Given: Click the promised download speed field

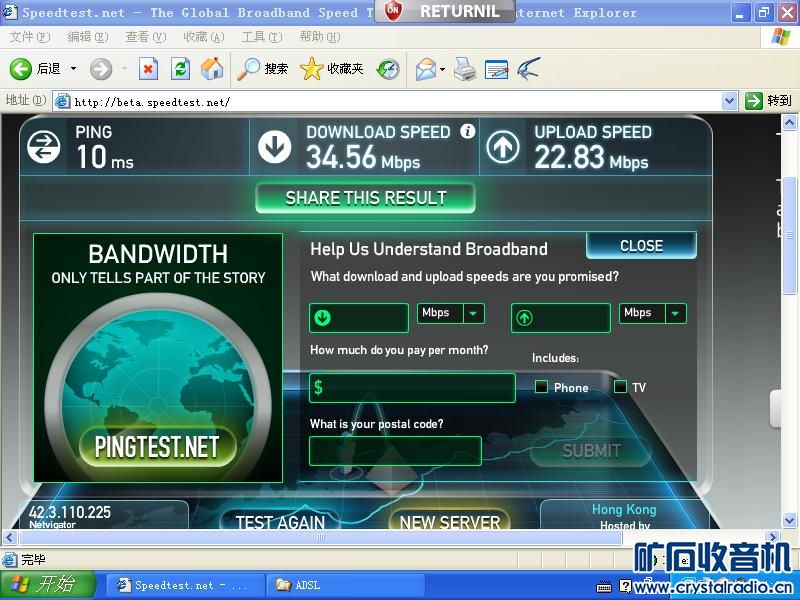Looking at the screenshot, I should pos(359,317).
